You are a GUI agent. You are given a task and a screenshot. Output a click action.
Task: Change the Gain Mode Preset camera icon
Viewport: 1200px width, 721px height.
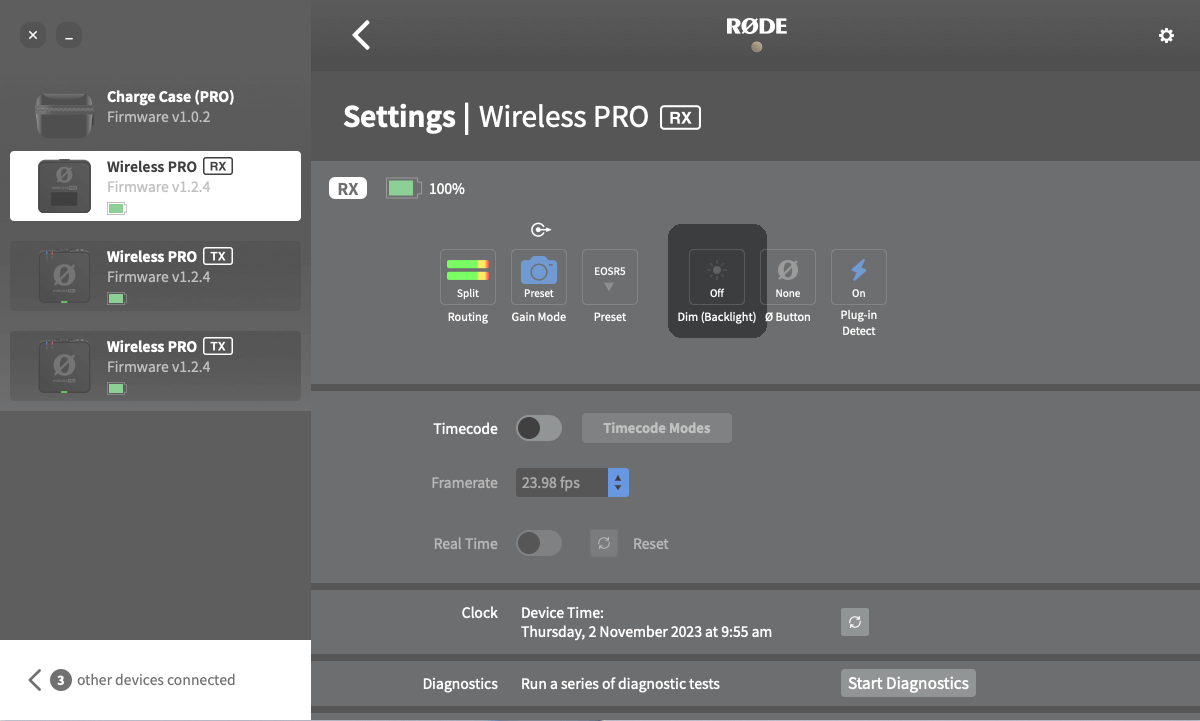pos(539,277)
